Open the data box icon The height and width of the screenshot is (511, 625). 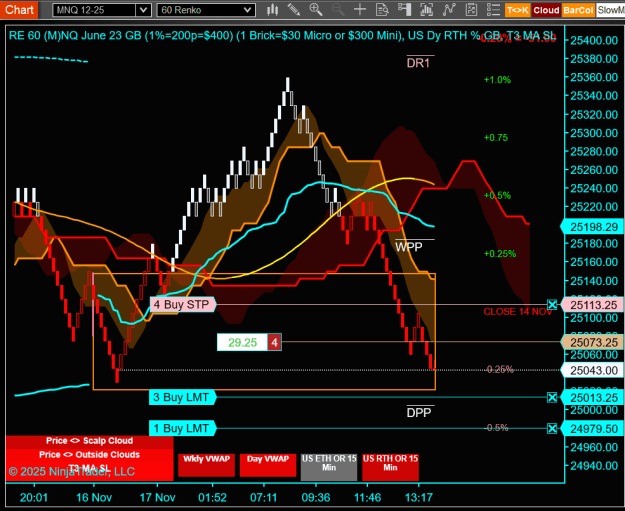tap(382, 10)
